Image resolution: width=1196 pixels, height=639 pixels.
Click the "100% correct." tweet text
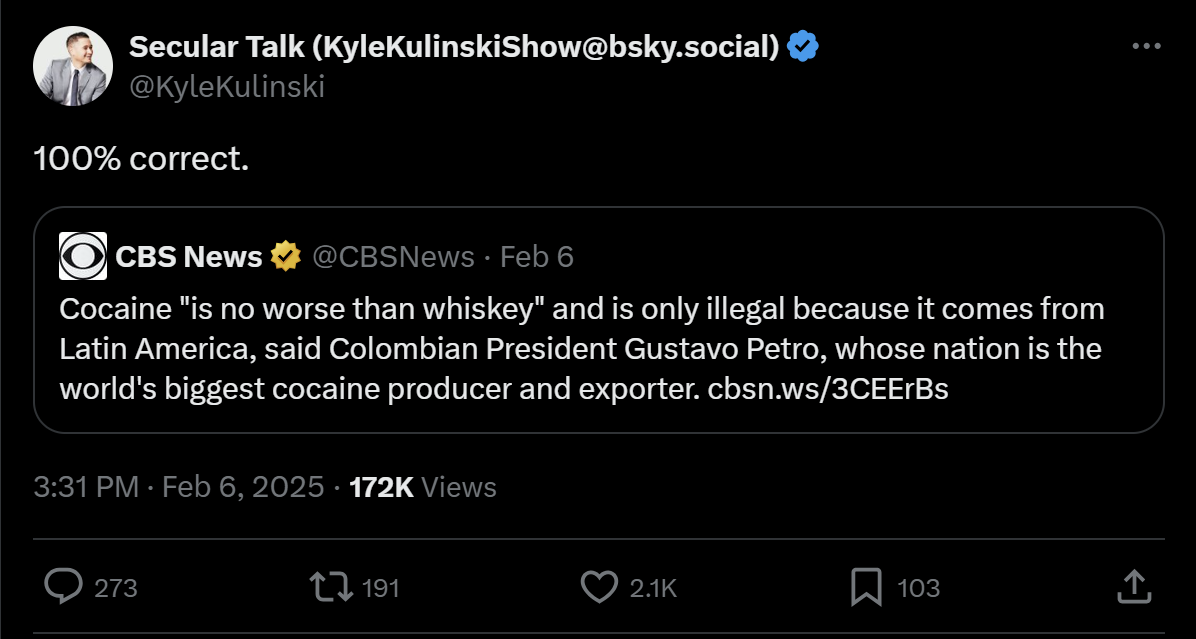pyautogui.click(x=141, y=158)
